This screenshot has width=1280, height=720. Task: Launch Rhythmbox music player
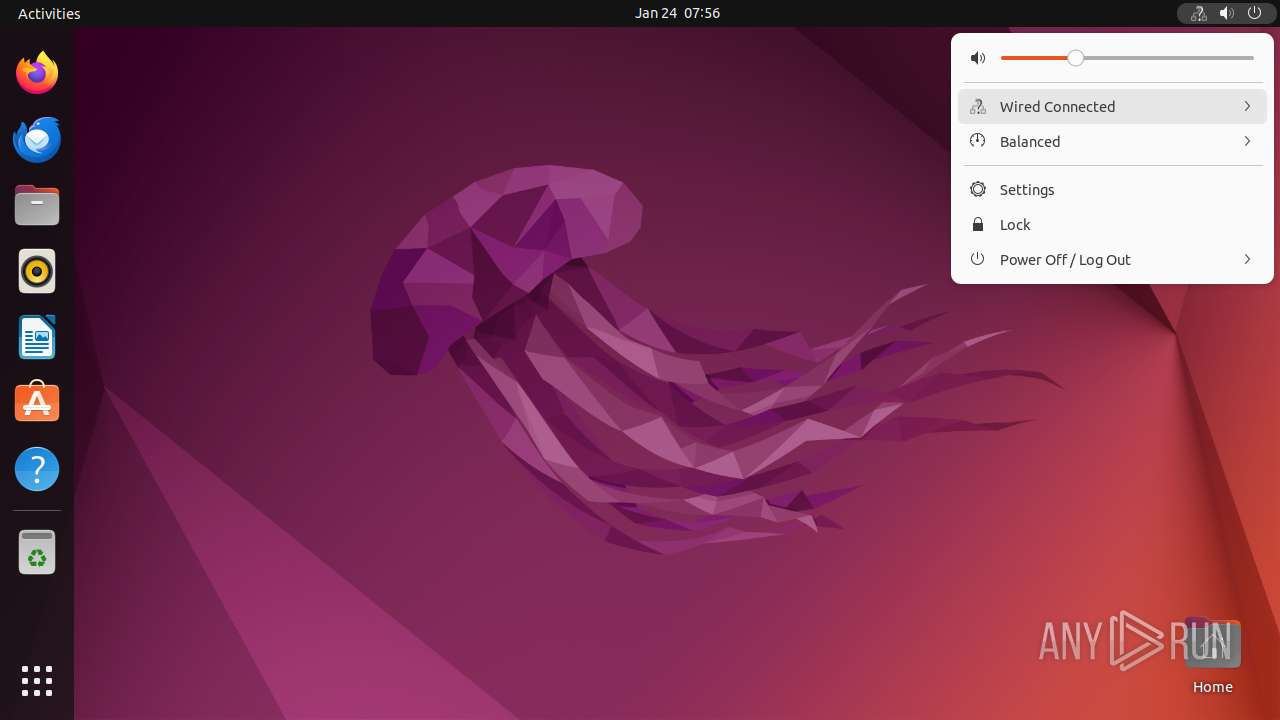[x=37, y=271]
